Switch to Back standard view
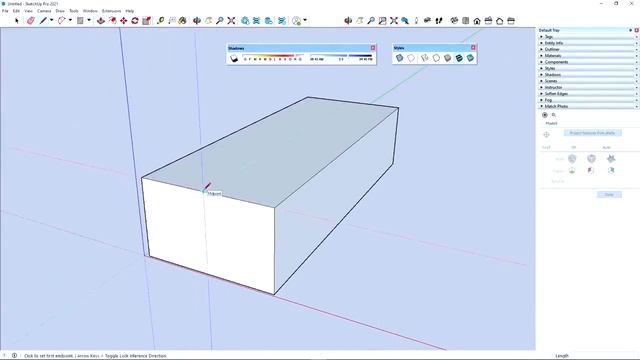This screenshot has width=640, height=360. click(500, 21)
